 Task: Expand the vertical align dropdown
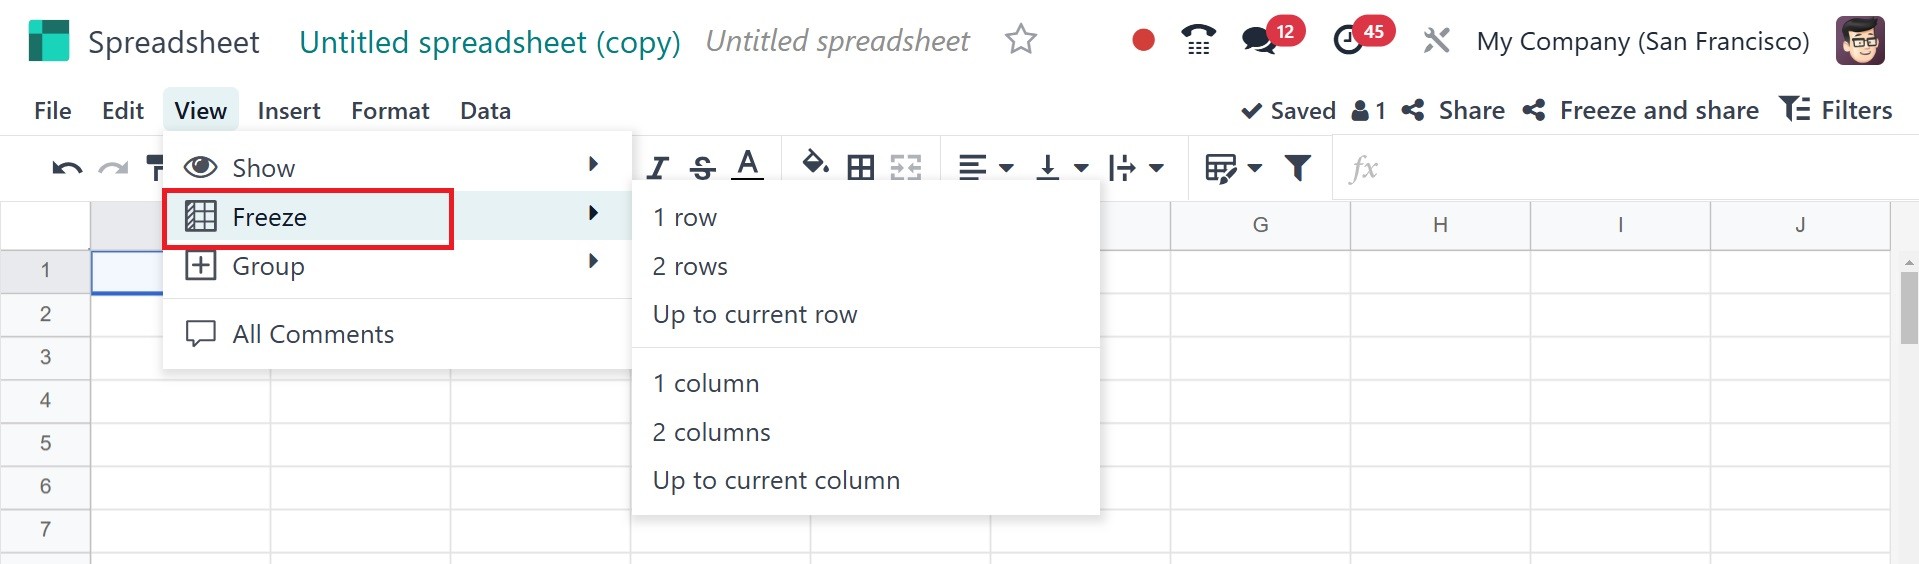click(1061, 168)
